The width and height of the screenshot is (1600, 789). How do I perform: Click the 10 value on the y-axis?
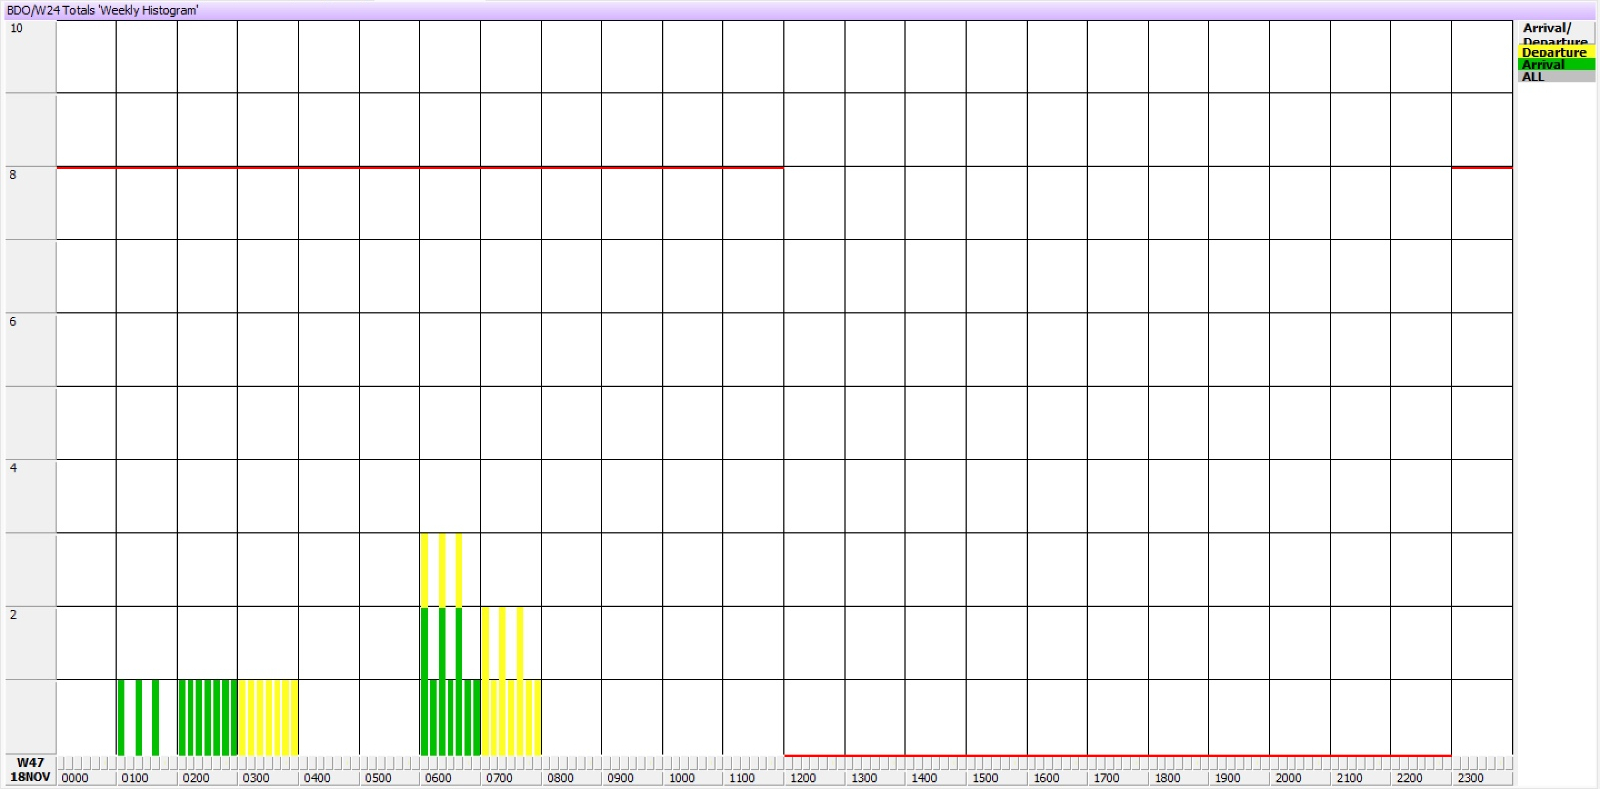(16, 28)
